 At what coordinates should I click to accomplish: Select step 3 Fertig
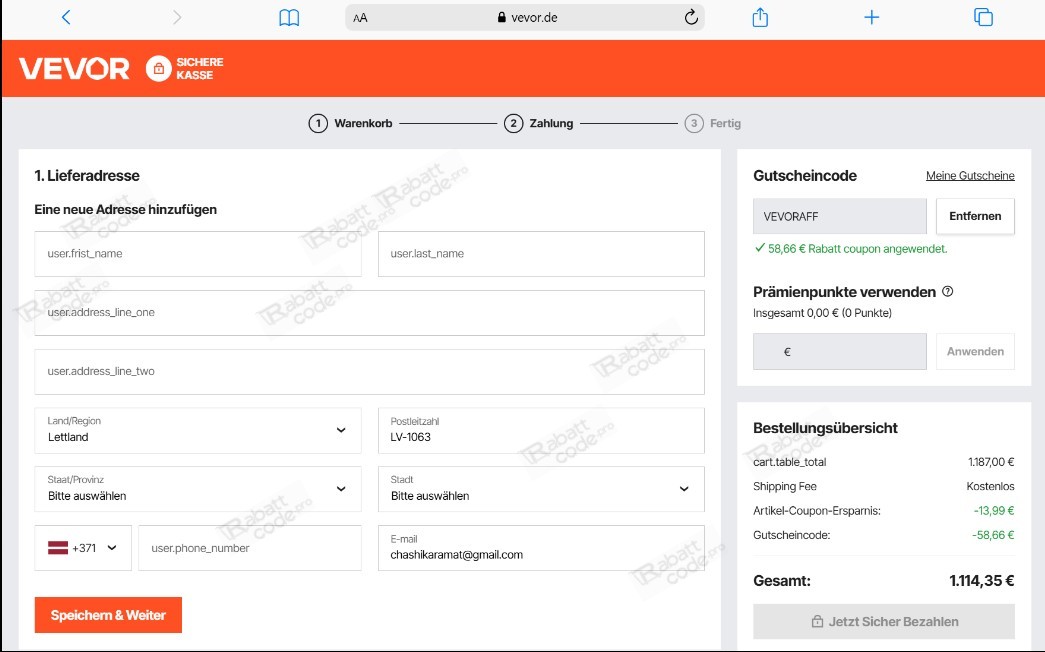(713, 123)
